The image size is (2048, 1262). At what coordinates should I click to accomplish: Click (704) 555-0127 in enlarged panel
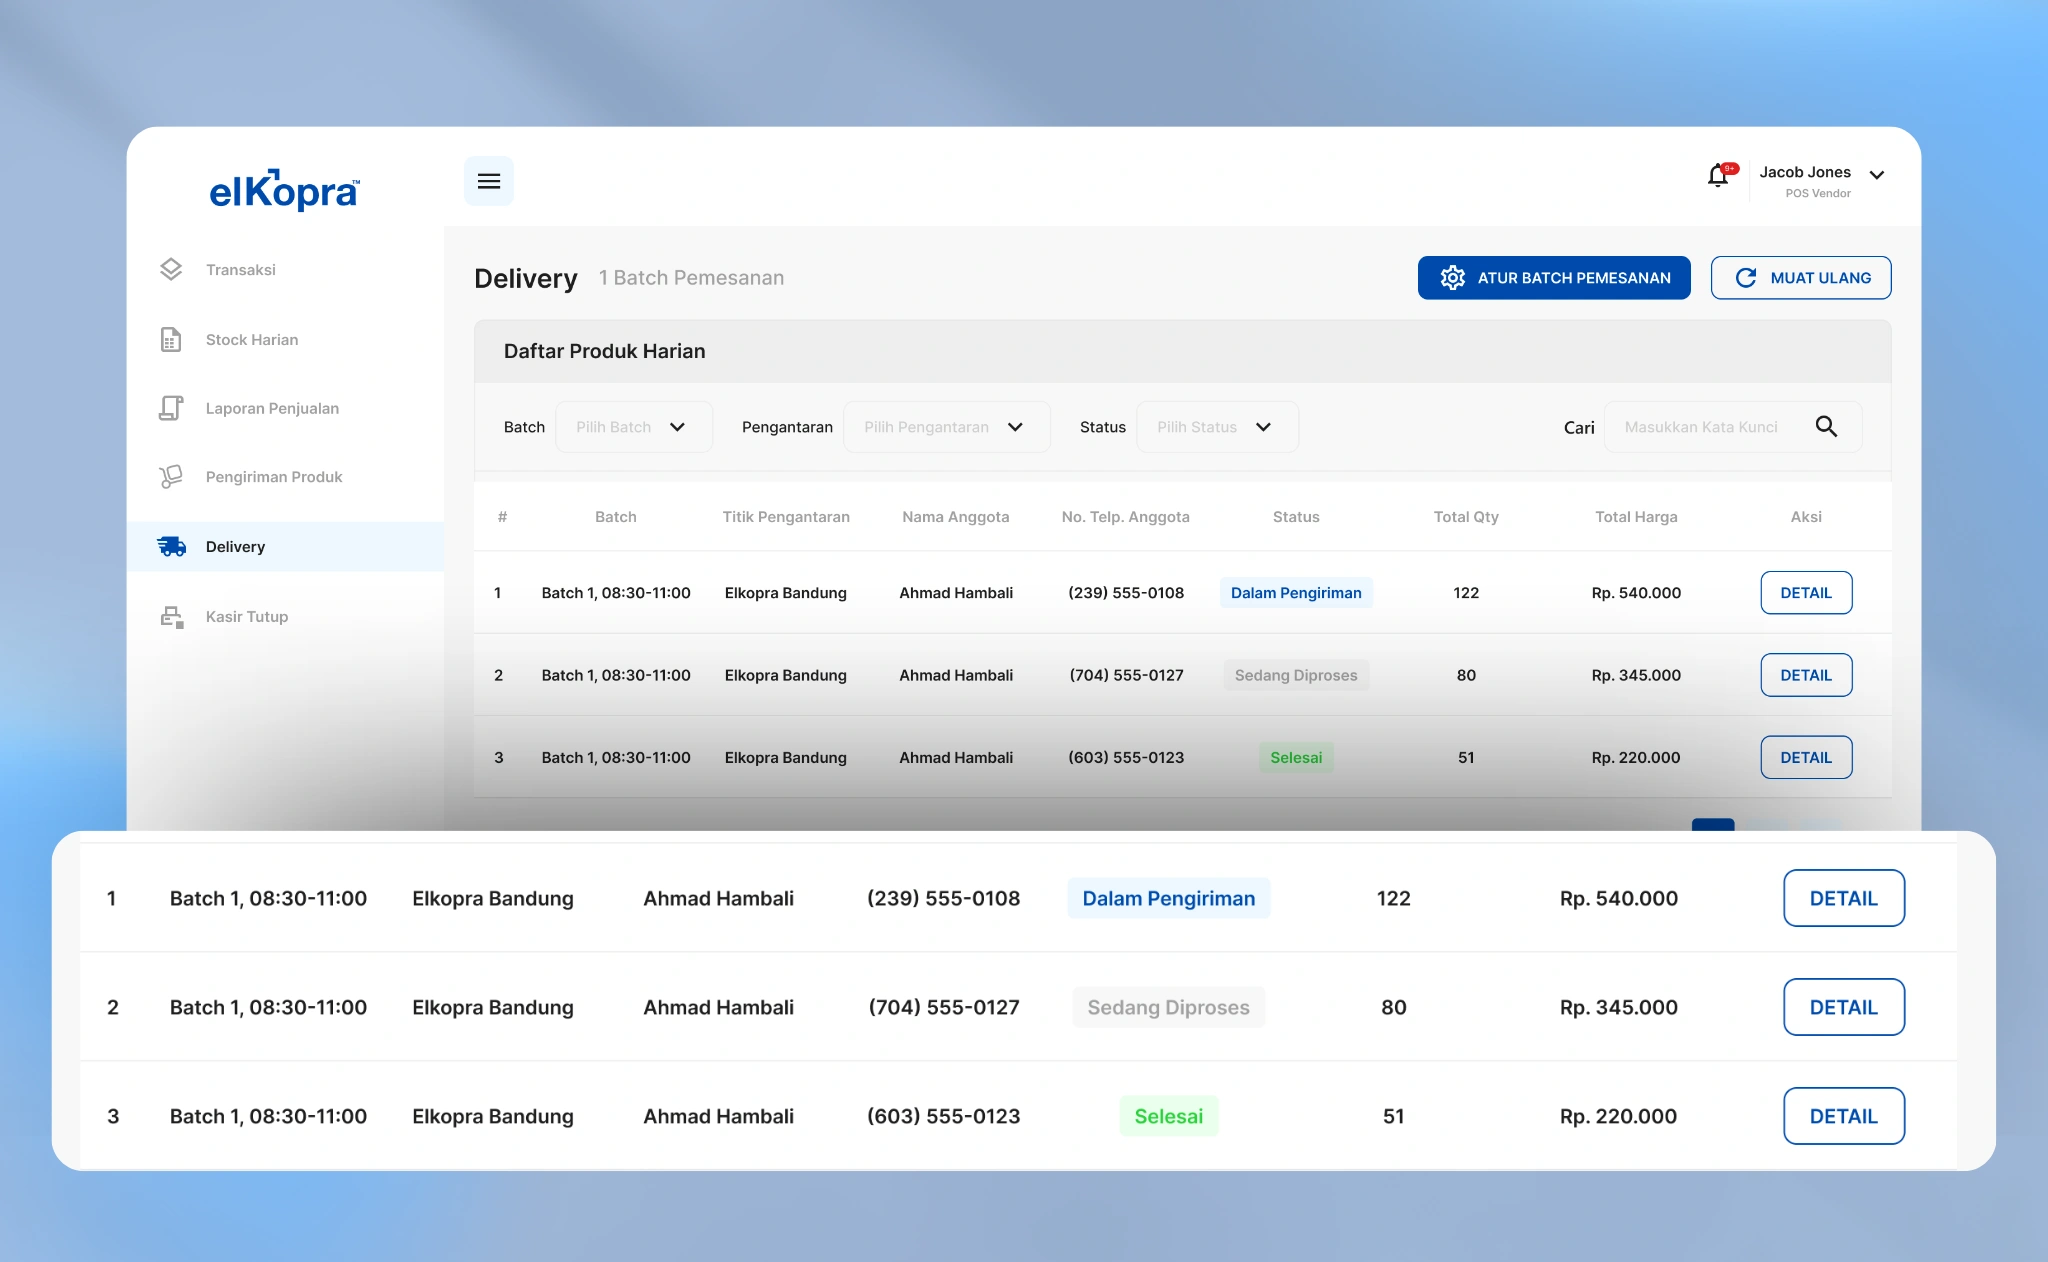(944, 1007)
